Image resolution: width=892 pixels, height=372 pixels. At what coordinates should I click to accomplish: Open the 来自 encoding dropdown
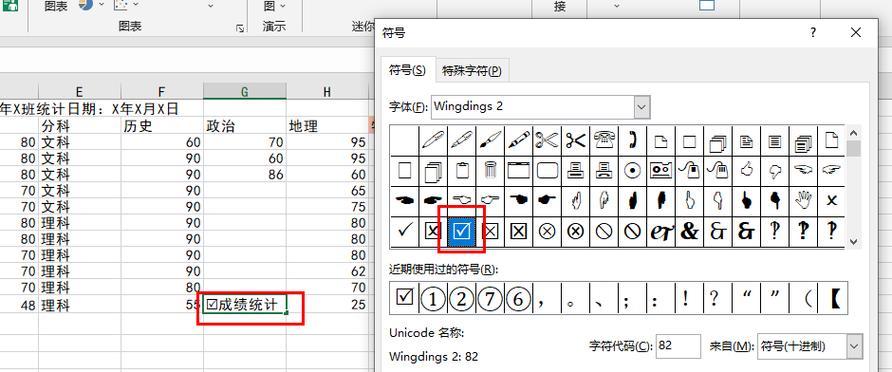coord(854,346)
